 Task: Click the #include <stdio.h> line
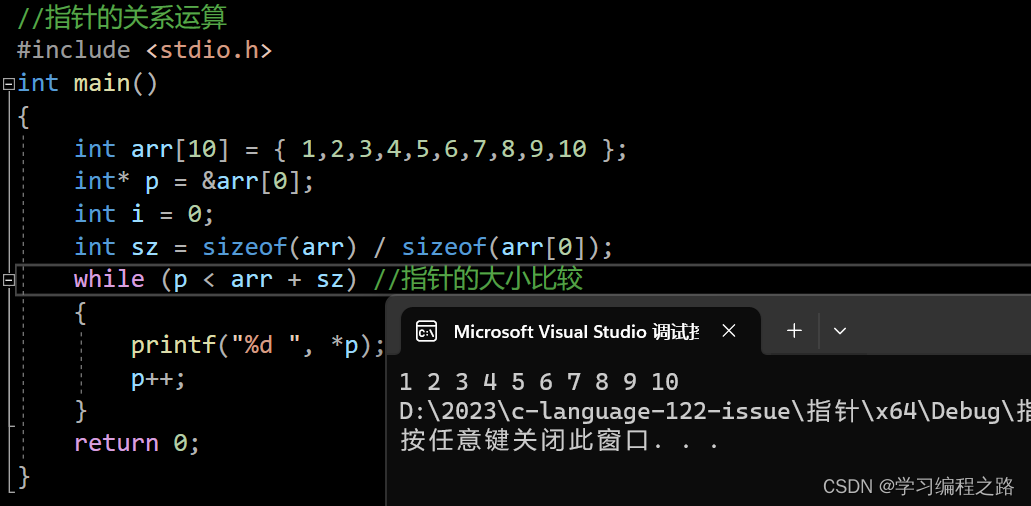pos(144,50)
